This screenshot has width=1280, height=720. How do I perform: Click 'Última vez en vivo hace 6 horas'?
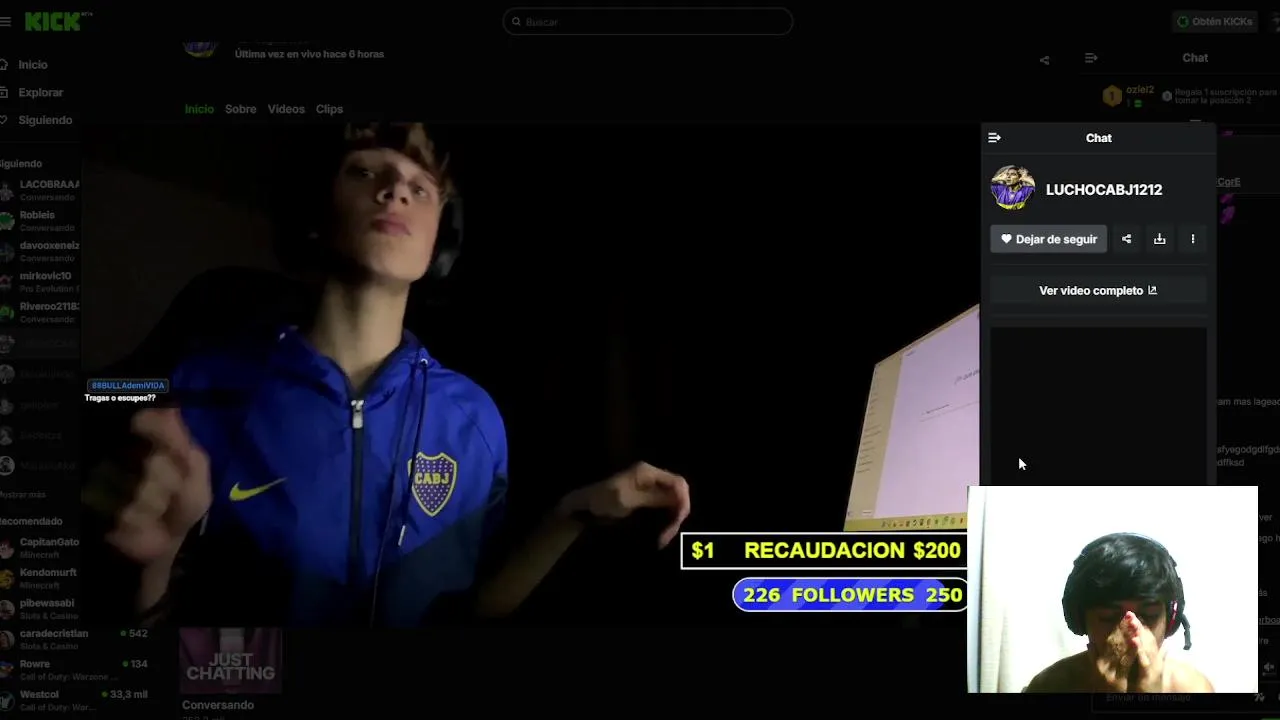click(x=309, y=54)
